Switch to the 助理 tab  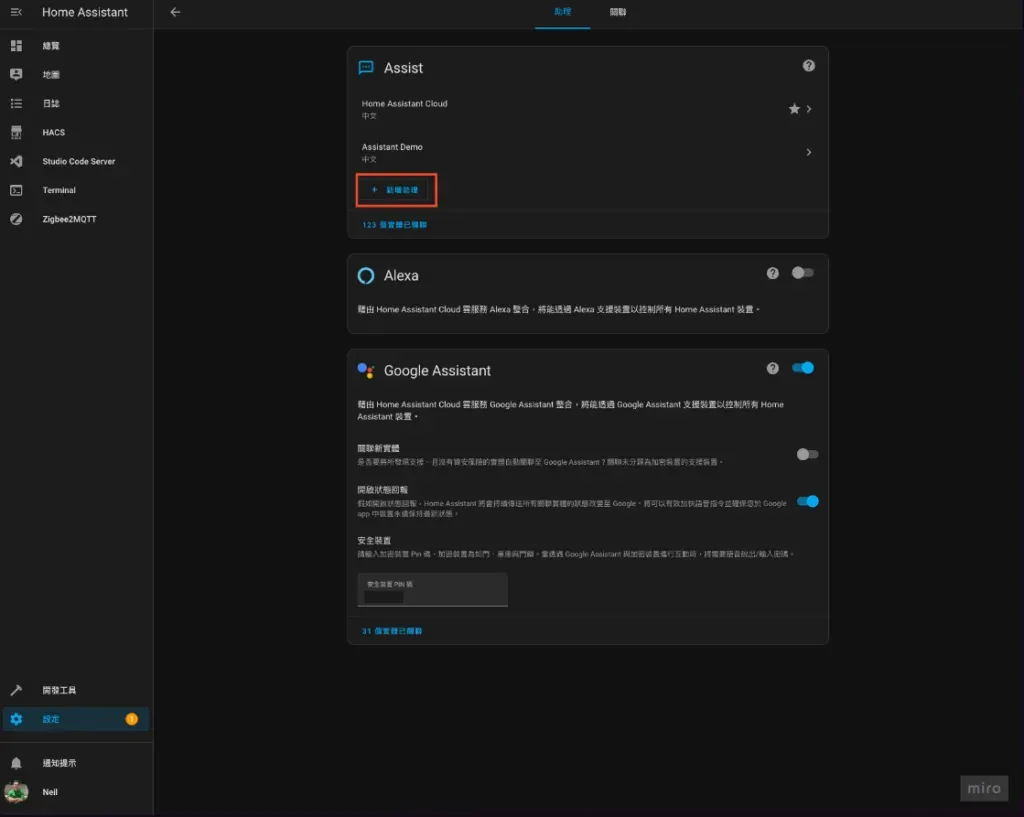pyautogui.click(x=562, y=12)
